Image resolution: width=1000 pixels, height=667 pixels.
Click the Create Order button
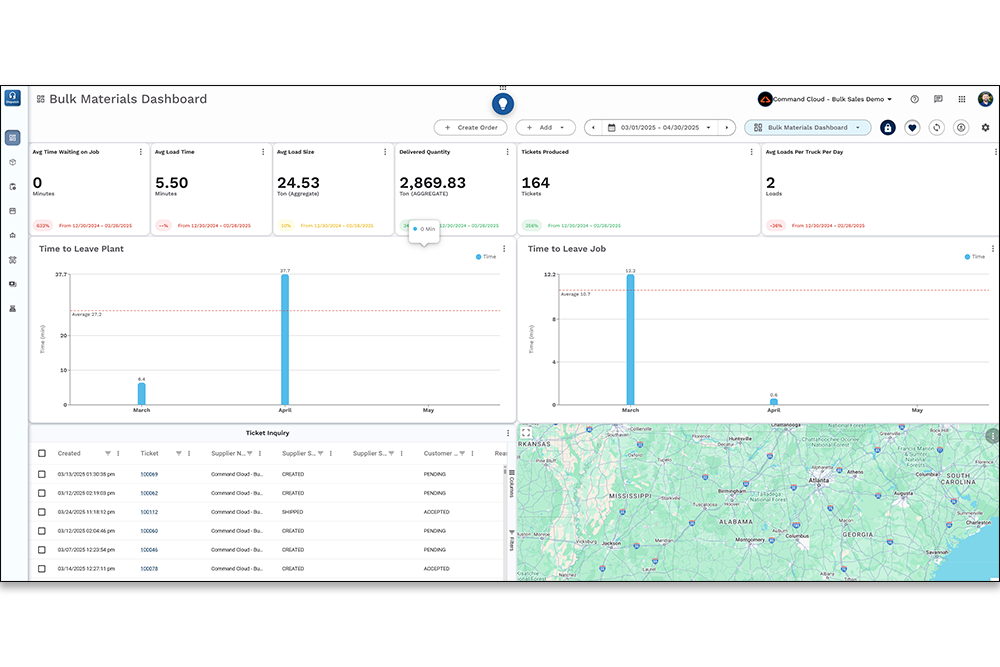tap(470, 128)
